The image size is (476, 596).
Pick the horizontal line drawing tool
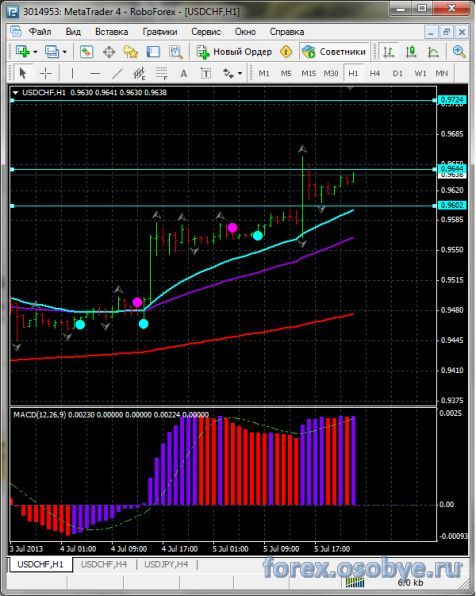click(95, 73)
